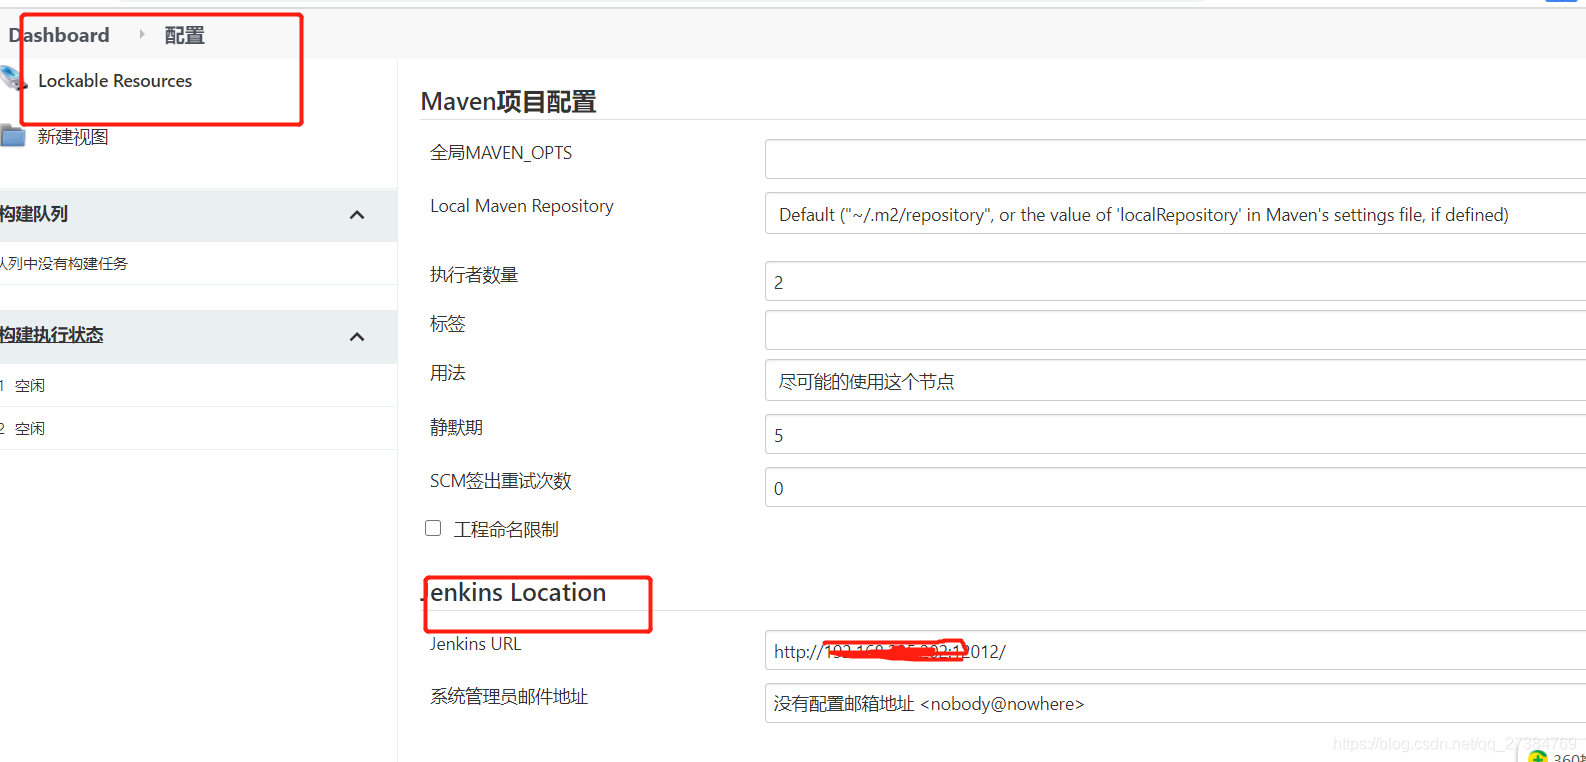Click the 构建队列 panel title
Viewport: 1586px width, 762px height.
pos(34,214)
